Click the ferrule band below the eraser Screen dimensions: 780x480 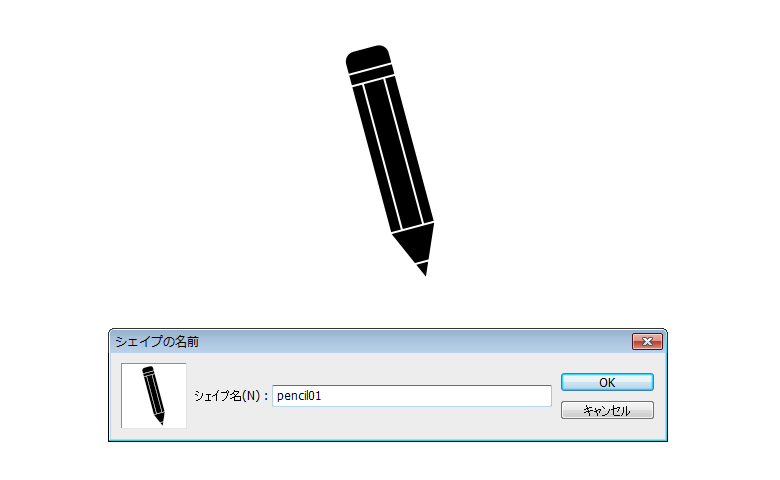[372, 75]
